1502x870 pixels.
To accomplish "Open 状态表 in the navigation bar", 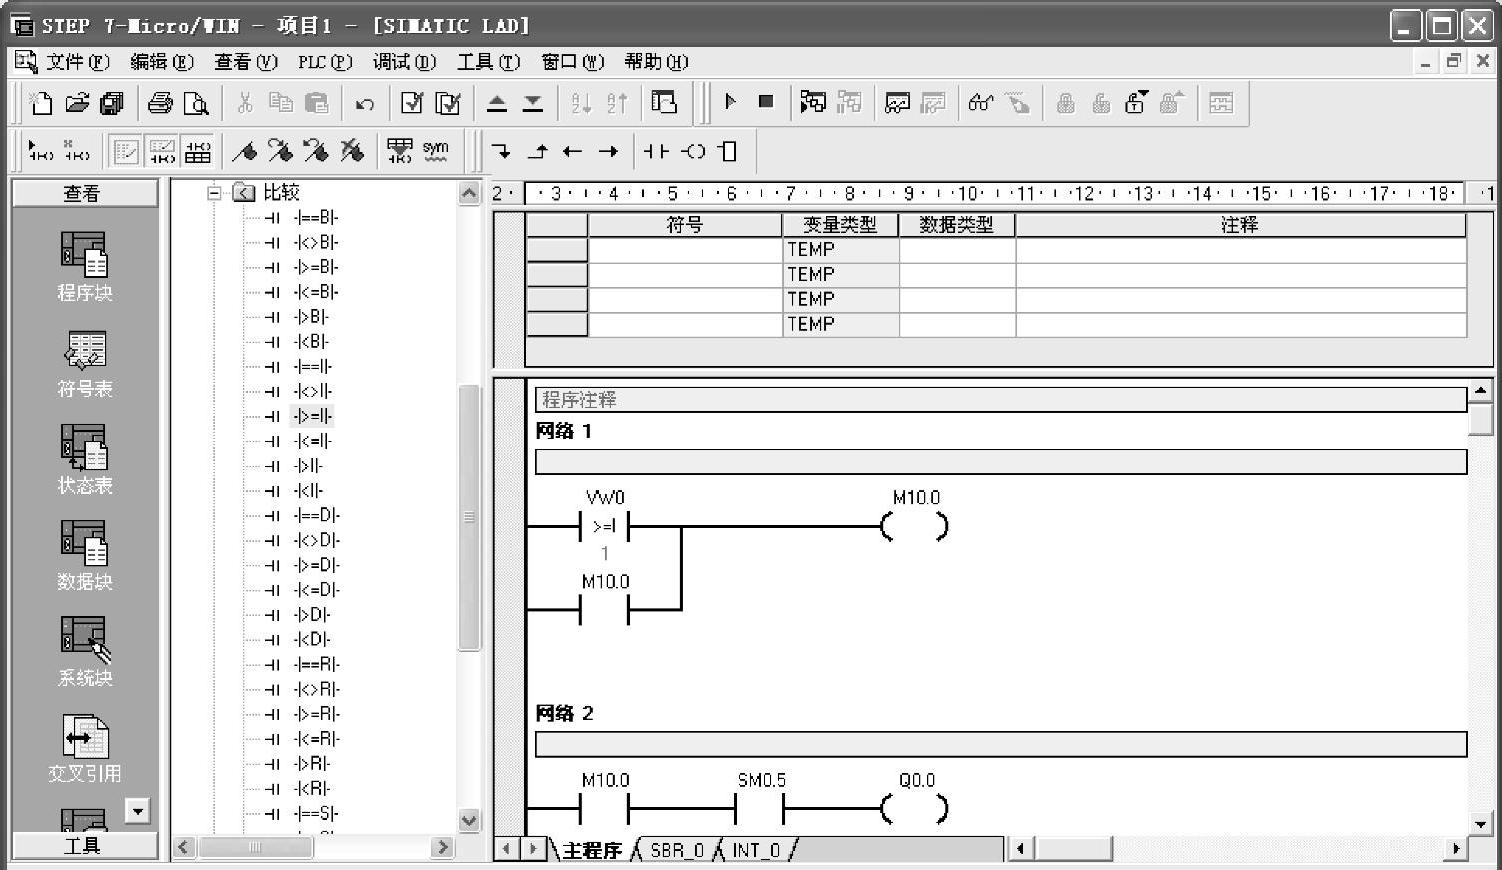I will tap(84, 460).
